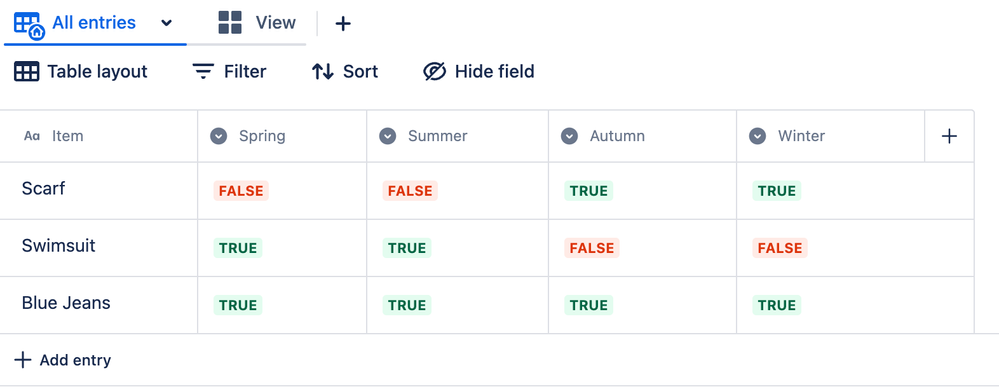Add a new view with the plus icon
The height and width of the screenshot is (389, 999).
tap(343, 24)
